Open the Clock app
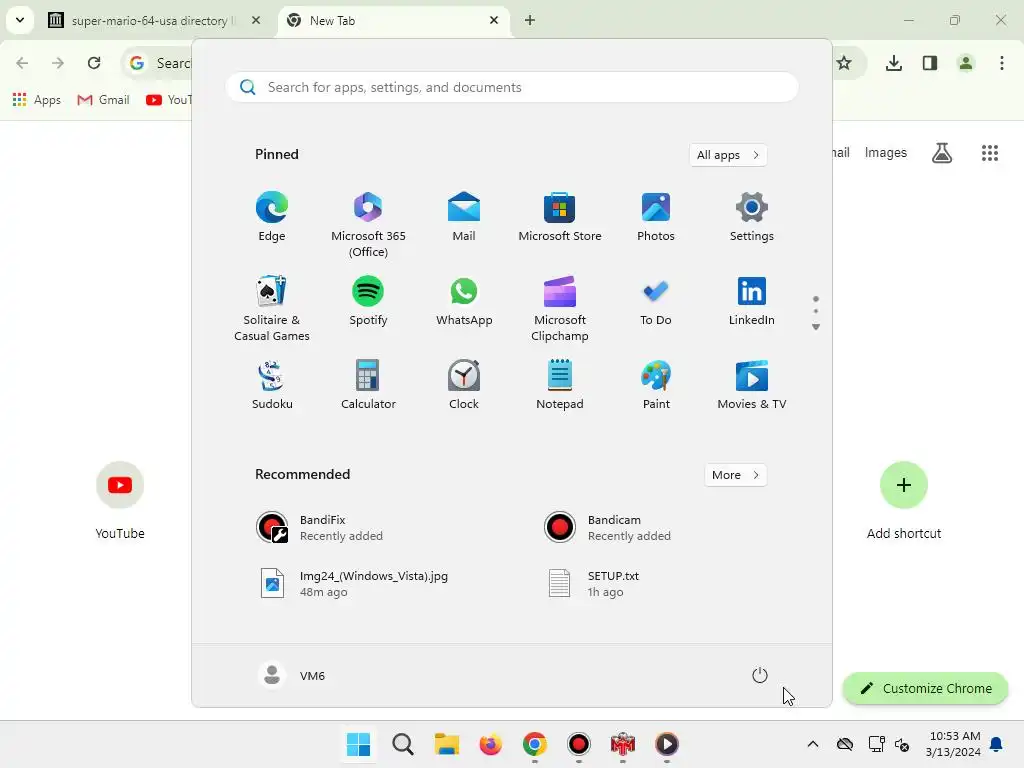The height and width of the screenshot is (768, 1024). point(464,385)
